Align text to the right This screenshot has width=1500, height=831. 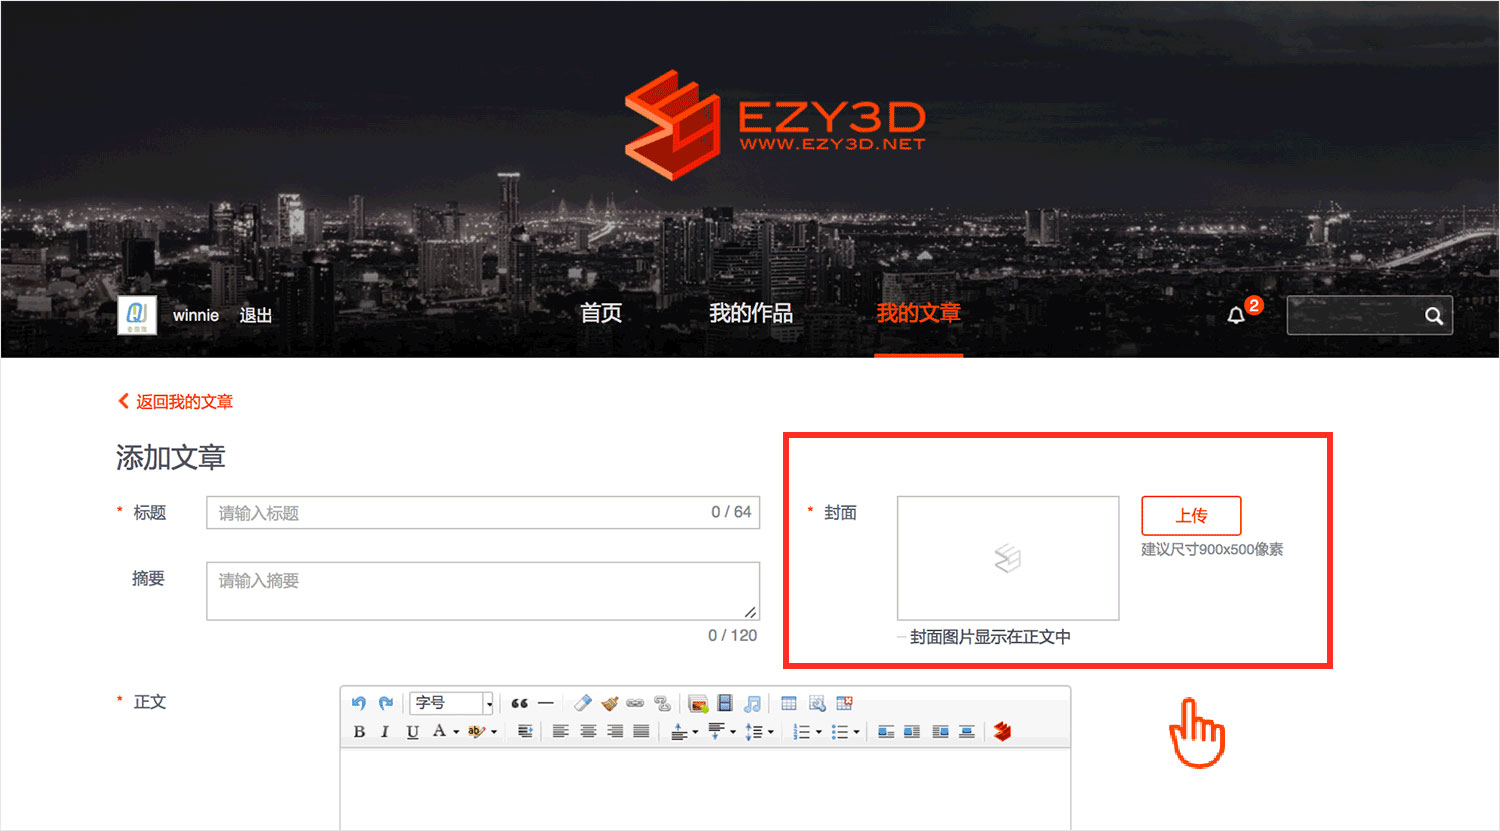point(615,732)
